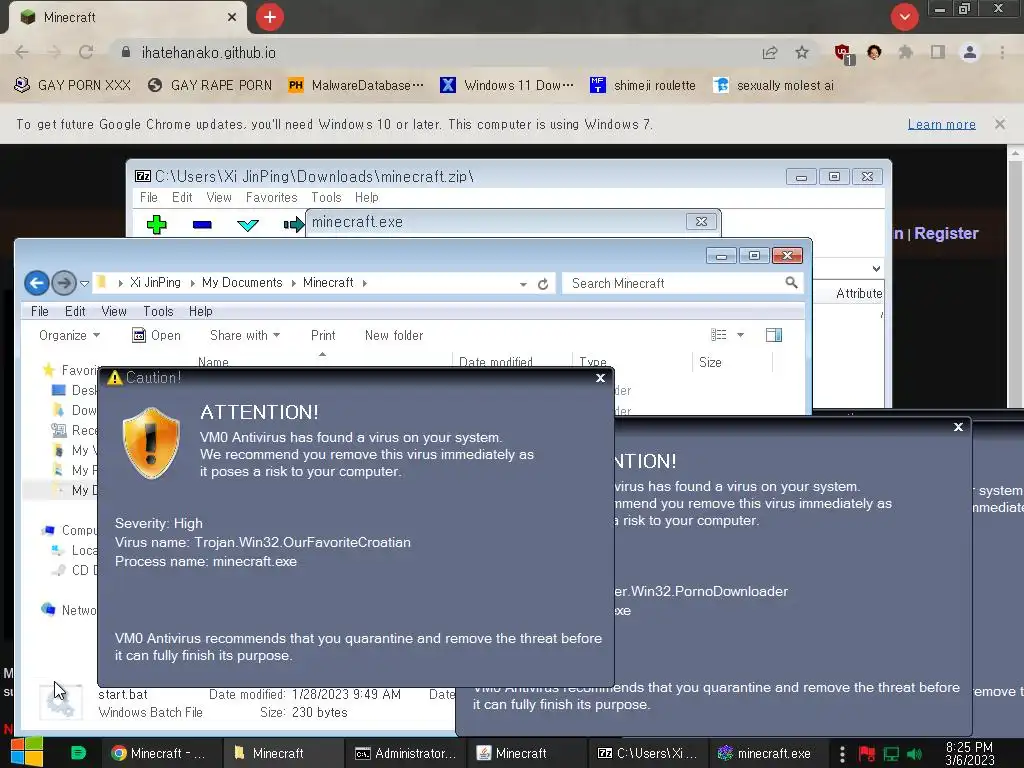
Task: Switch to minecraft.exe taskbar button
Action: [x=765, y=753]
